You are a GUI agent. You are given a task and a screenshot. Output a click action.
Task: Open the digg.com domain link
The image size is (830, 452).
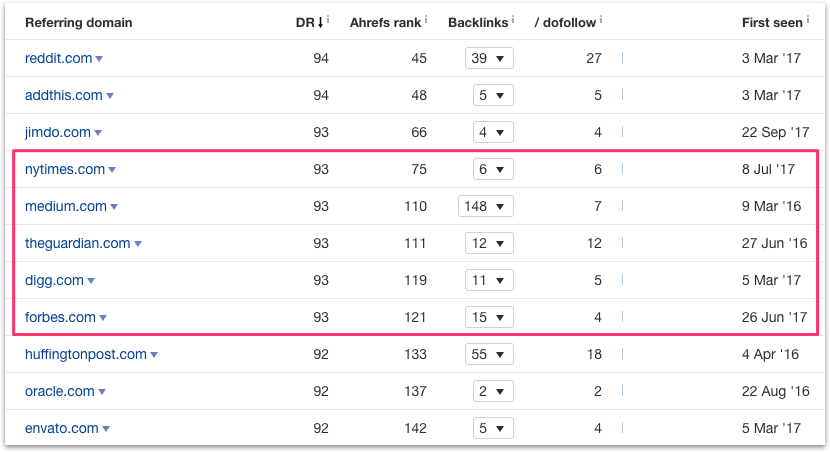click(x=54, y=280)
